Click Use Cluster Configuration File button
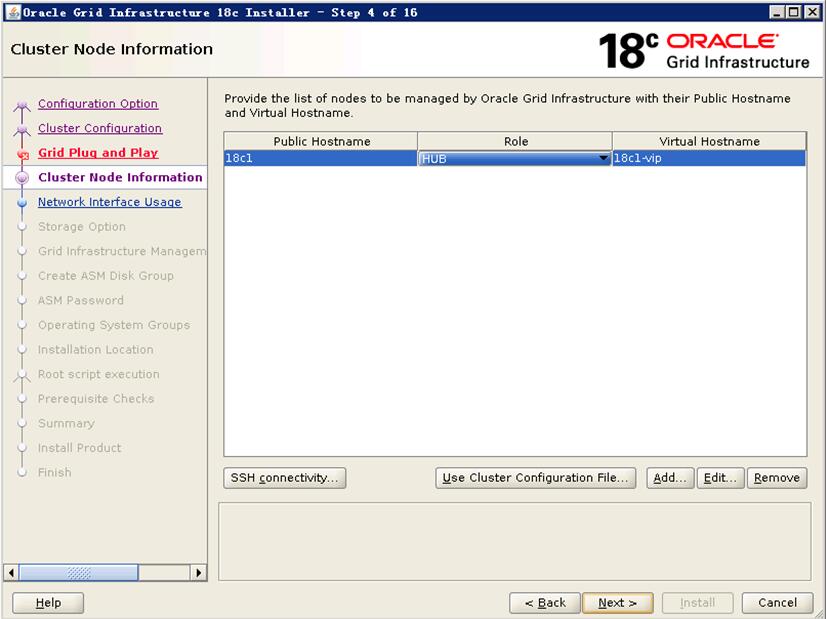826x619 pixels. (x=535, y=478)
